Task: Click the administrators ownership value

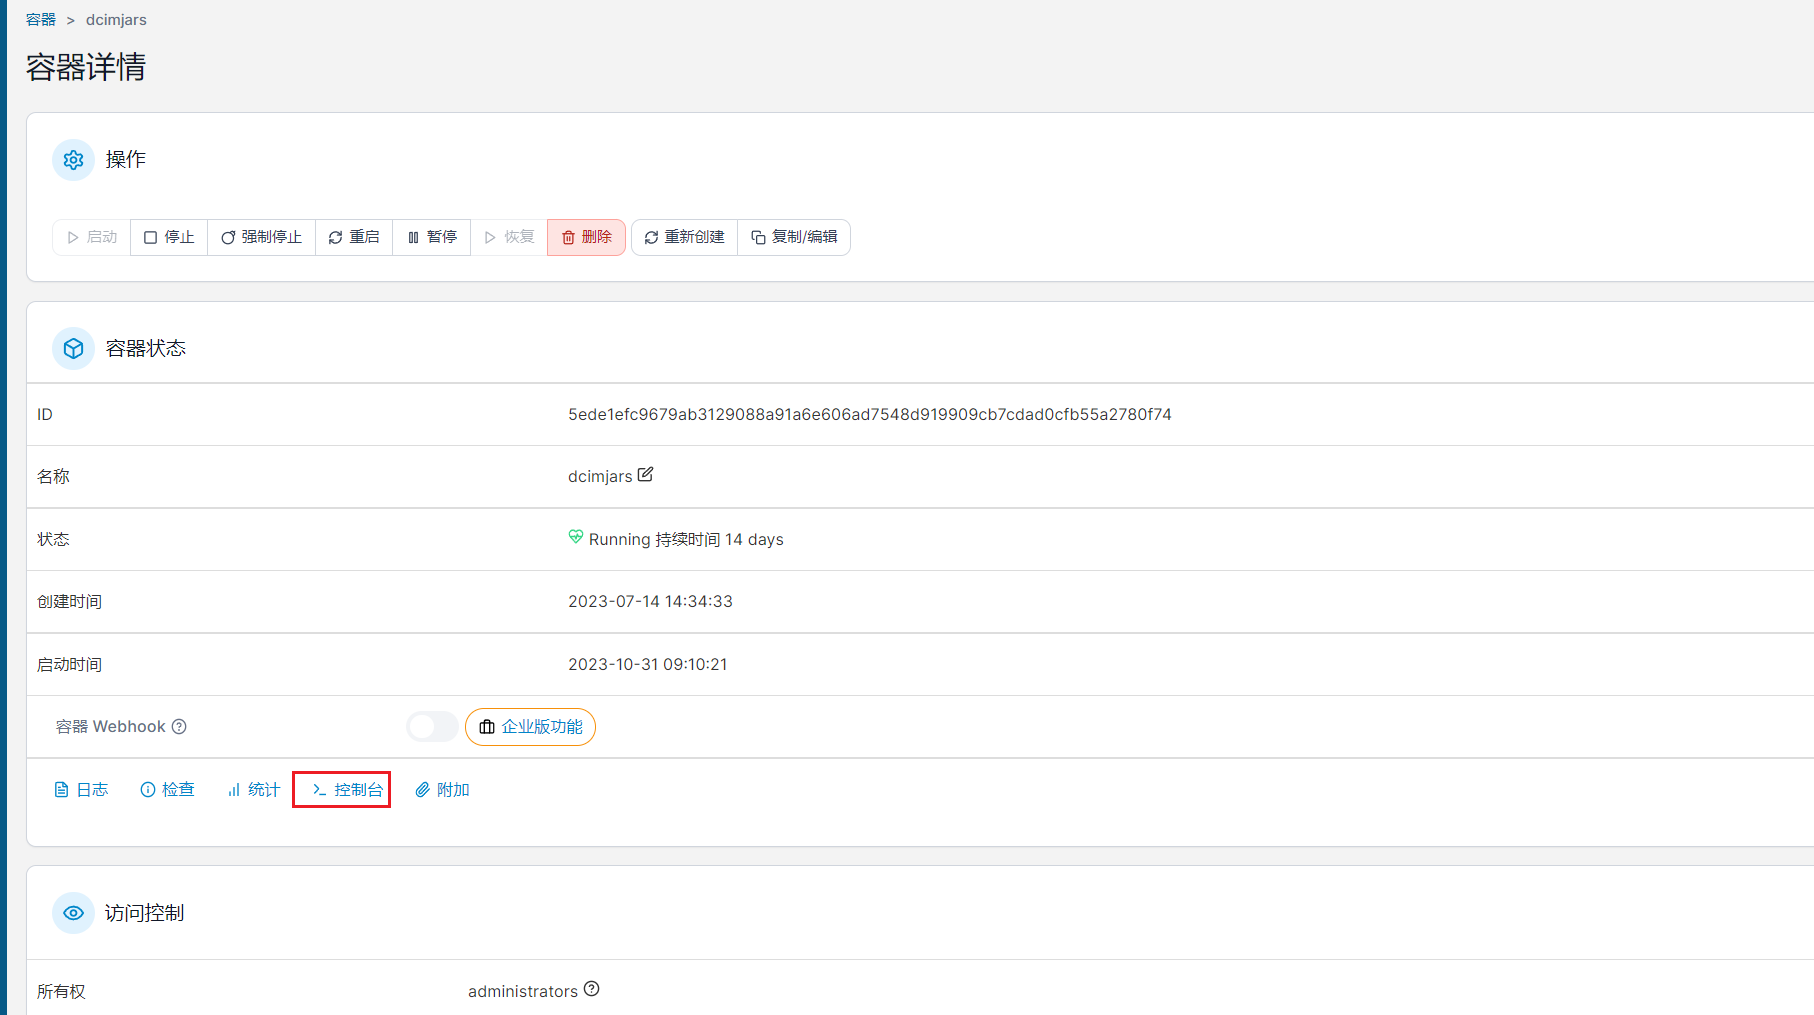Action: [523, 992]
